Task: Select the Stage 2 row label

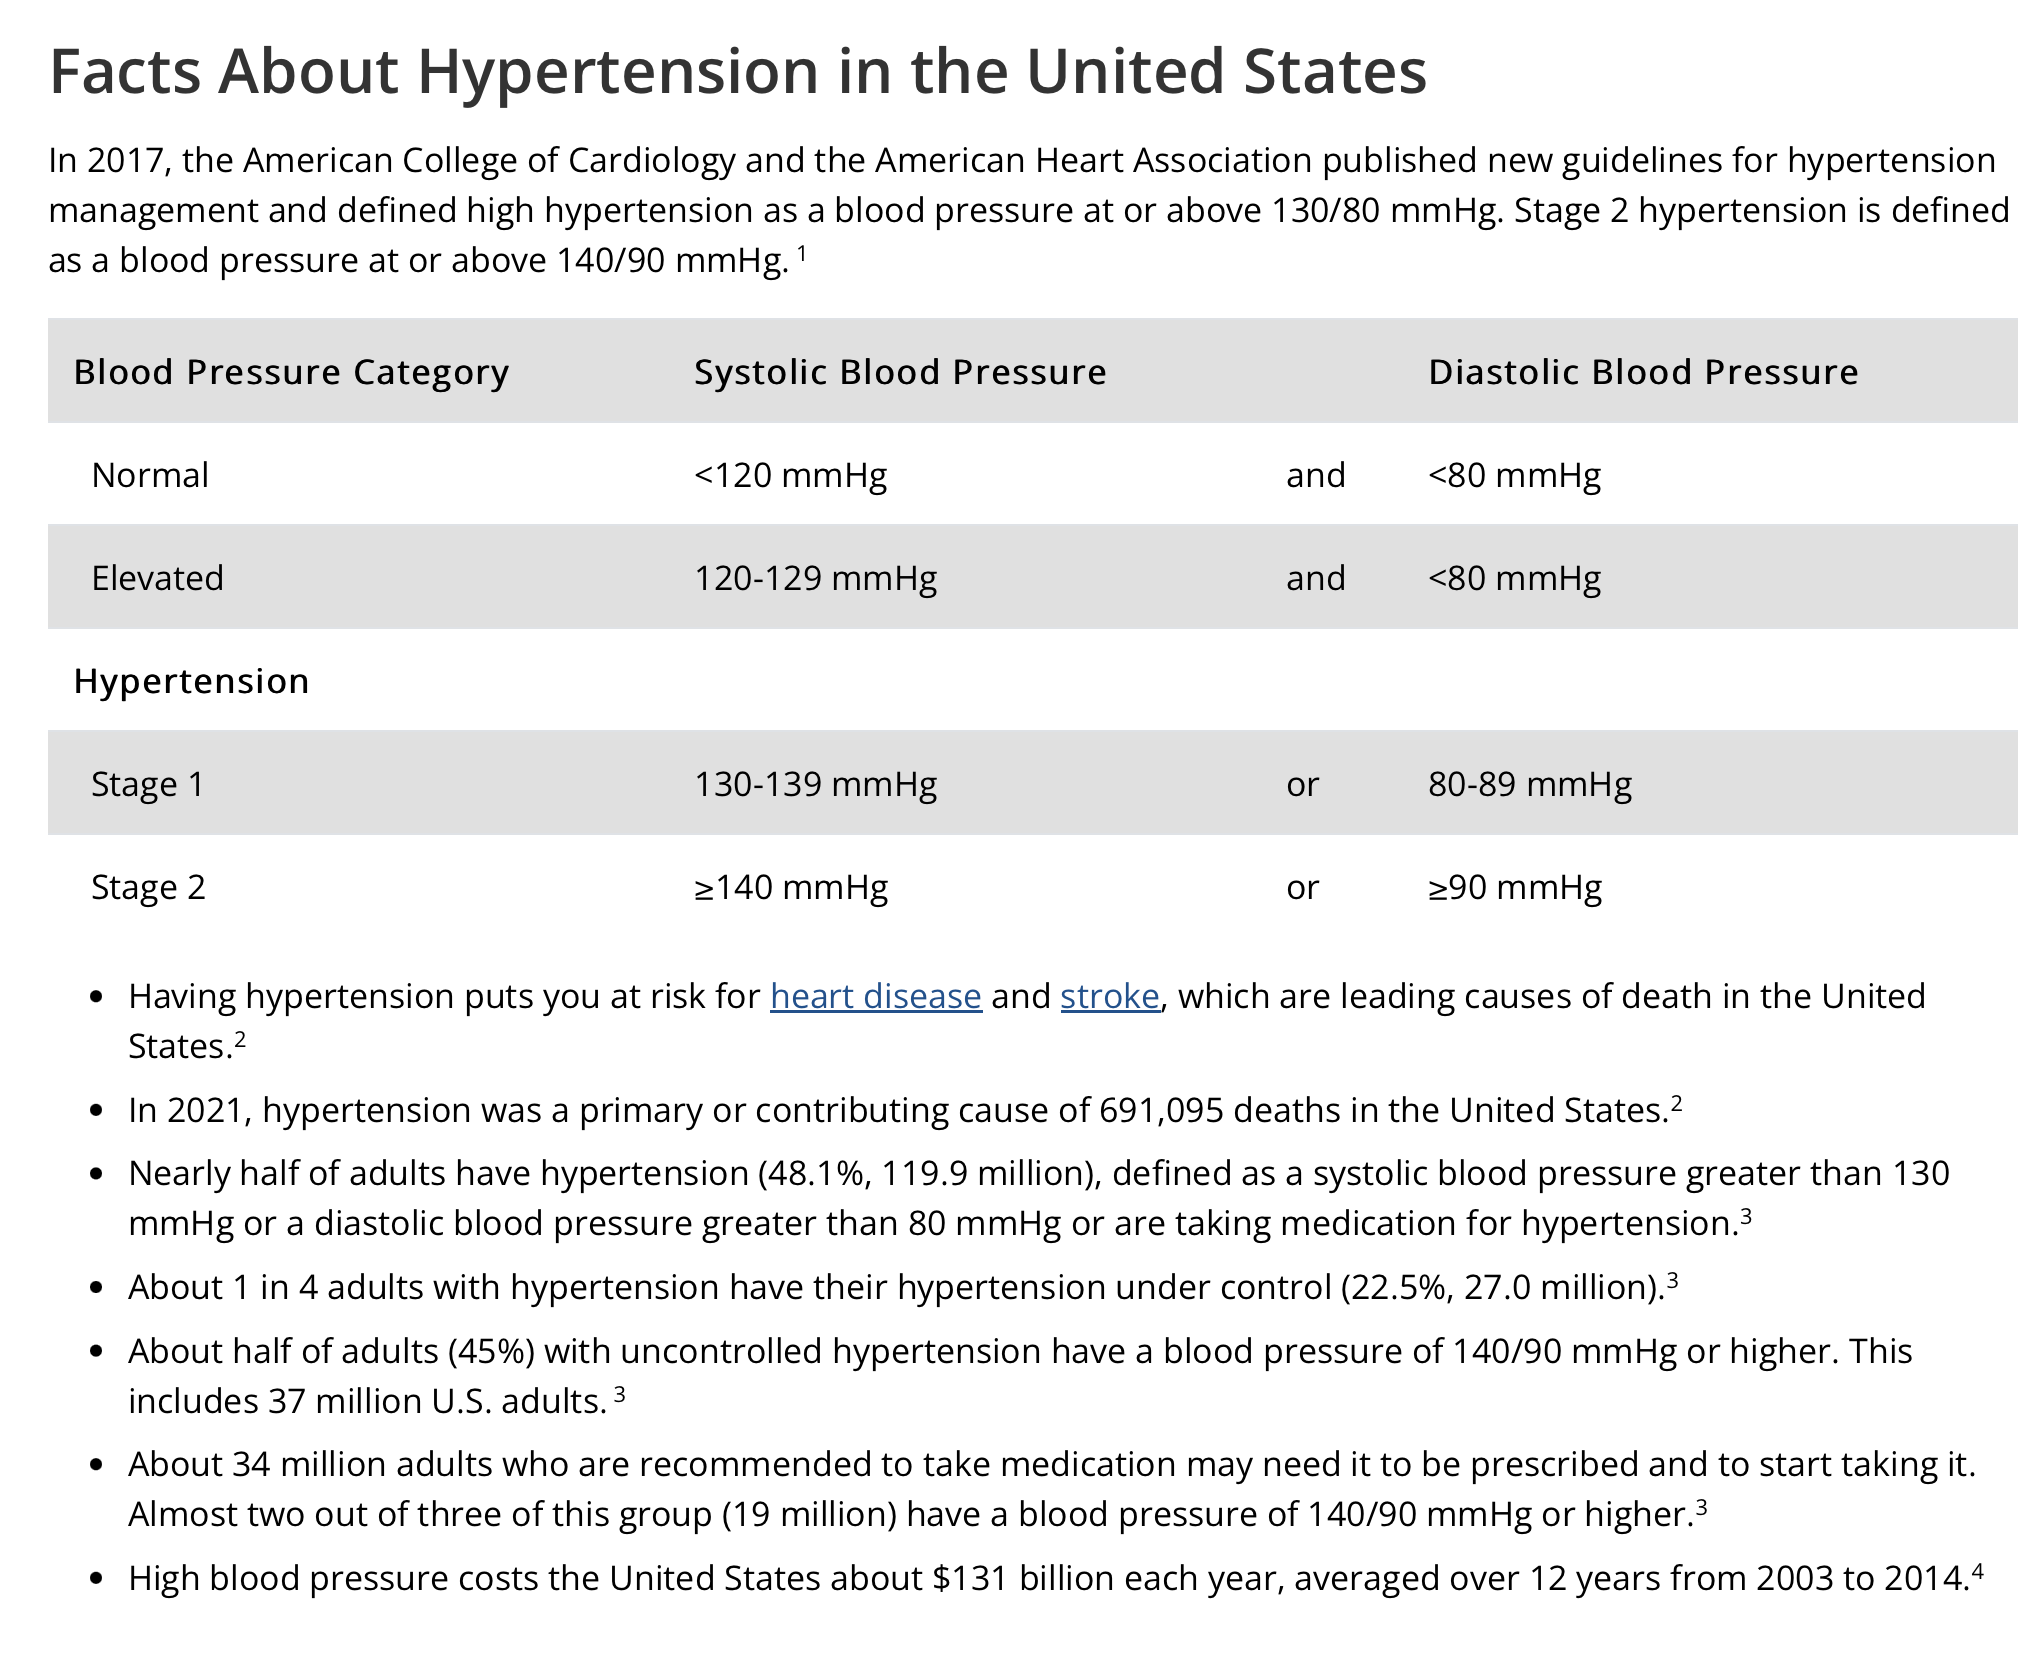Action: click(148, 887)
